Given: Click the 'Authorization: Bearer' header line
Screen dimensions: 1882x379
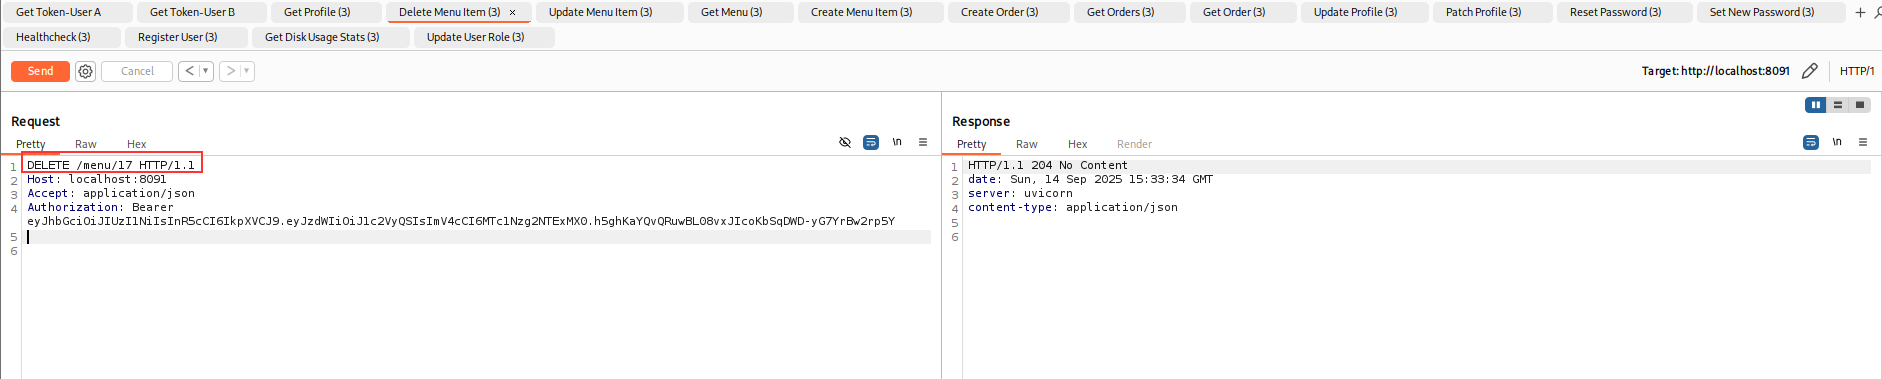Looking at the screenshot, I should click(100, 207).
